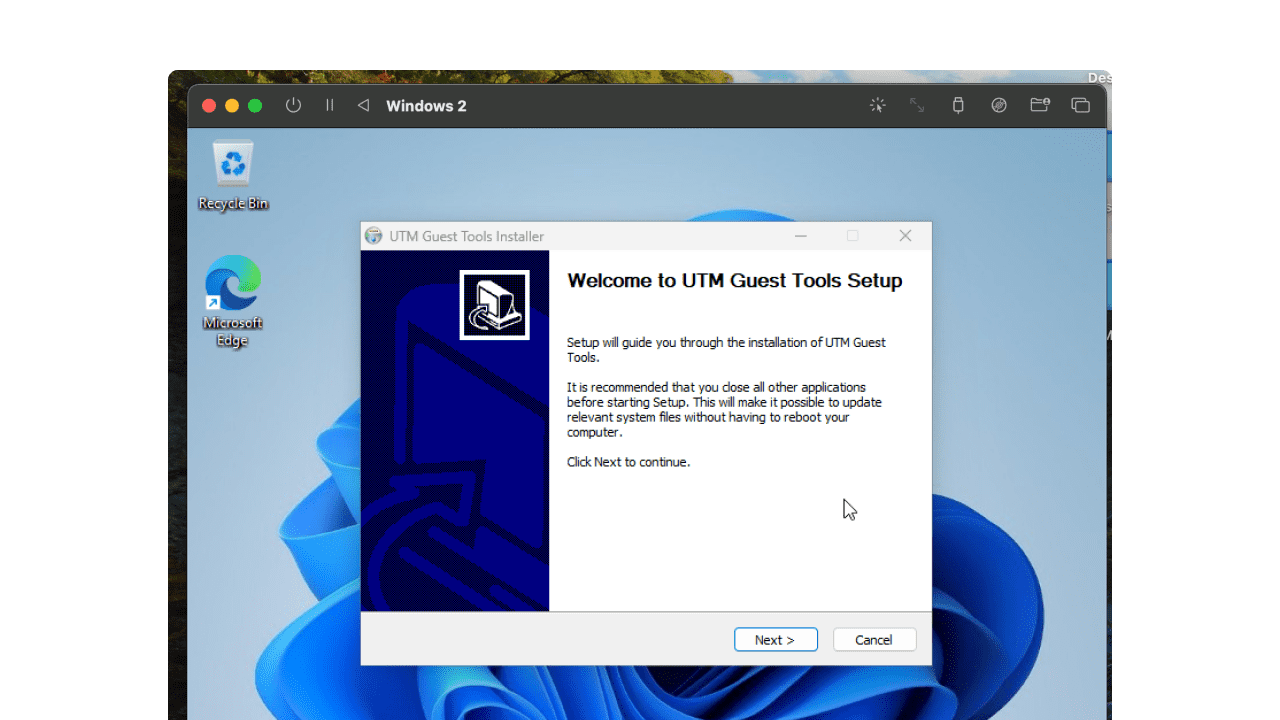The width and height of the screenshot is (1280, 720).
Task: Cancel the UTM Guest Tools setup
Action: [874, 640]
